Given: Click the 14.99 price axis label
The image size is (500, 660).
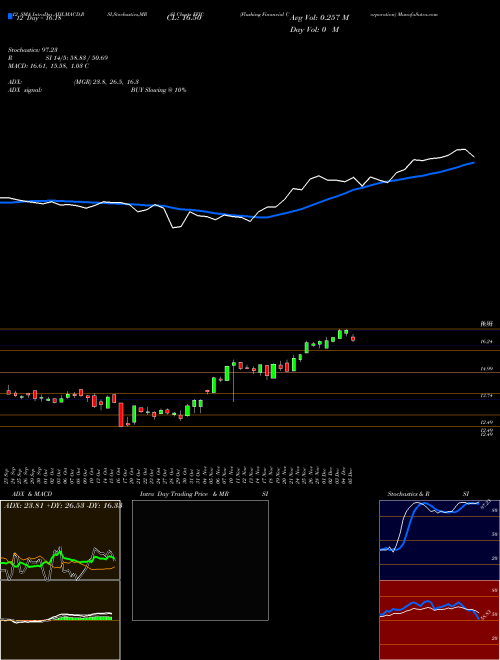Looking at the screenshot, I should (486, 369).
